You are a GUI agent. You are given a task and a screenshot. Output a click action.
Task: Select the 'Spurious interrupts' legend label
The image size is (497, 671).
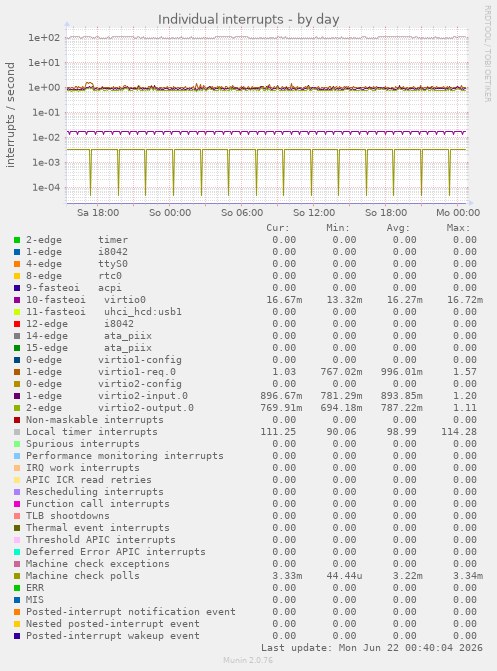[83, 444]
